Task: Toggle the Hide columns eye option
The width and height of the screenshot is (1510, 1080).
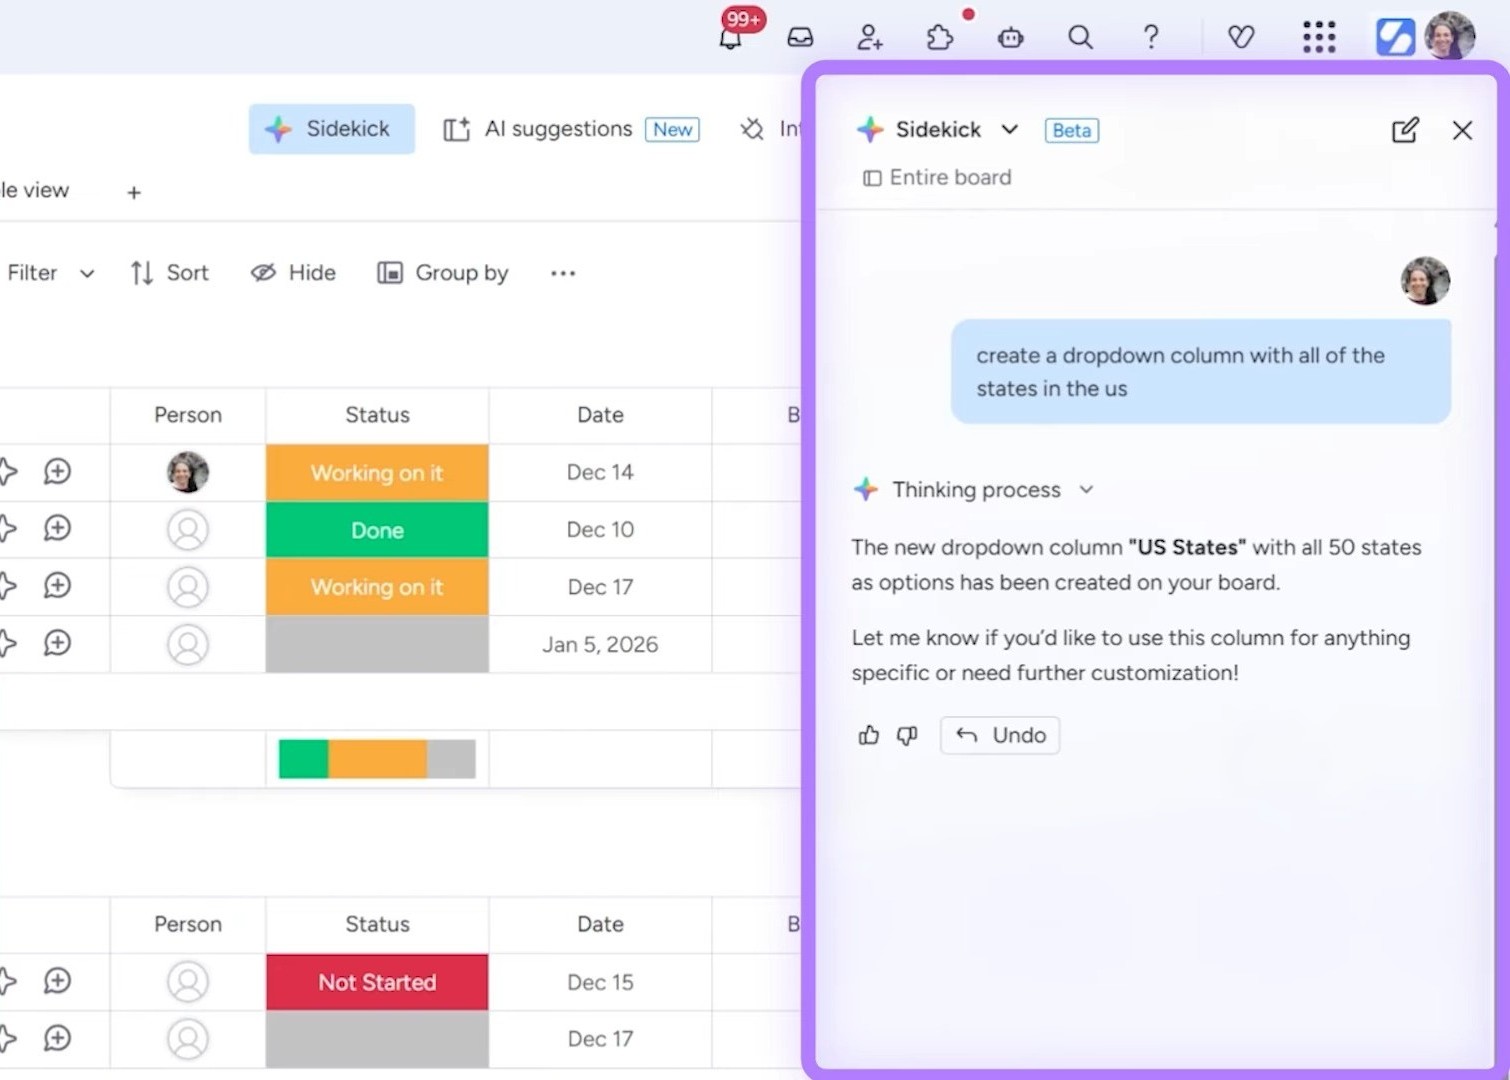Action: coord(293,273)
